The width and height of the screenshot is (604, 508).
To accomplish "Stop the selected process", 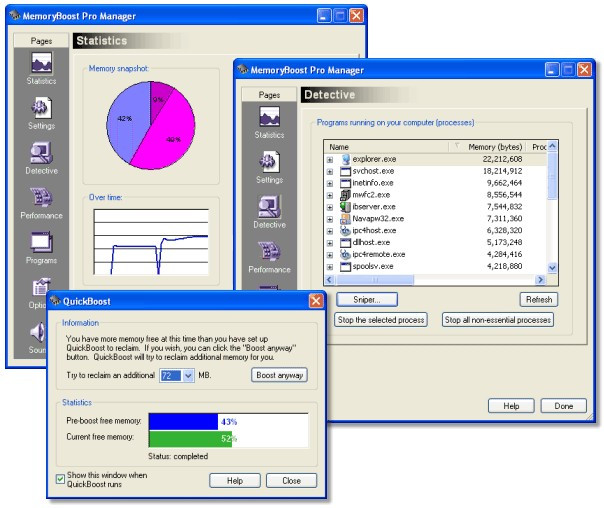I will coord(381,320).
